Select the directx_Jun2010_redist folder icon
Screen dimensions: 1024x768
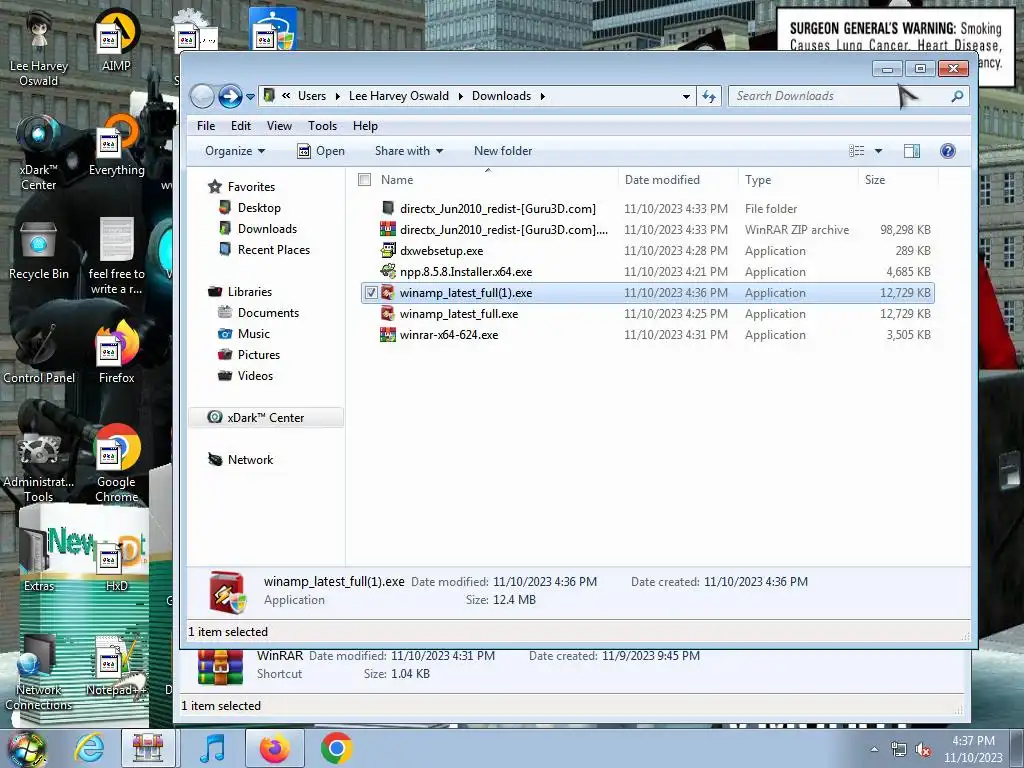tap(388, 208)
